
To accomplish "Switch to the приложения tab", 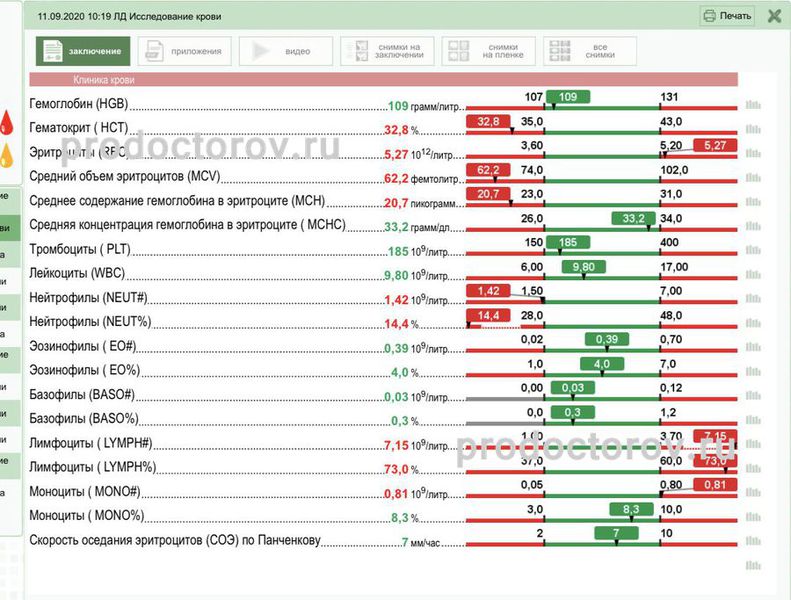I will pyautogui.click(x=185, y=51).
